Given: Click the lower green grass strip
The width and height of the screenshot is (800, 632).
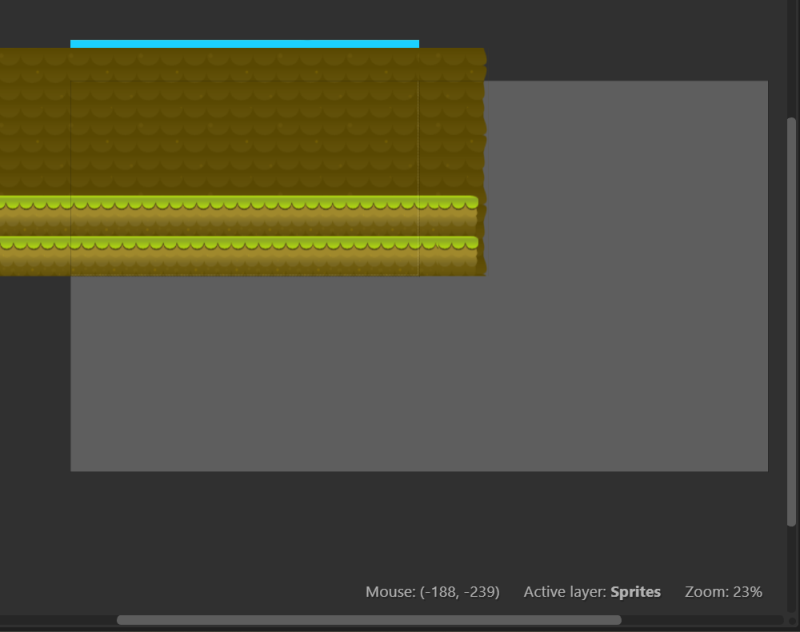Looking at the screenshot, I should point(239,243).
